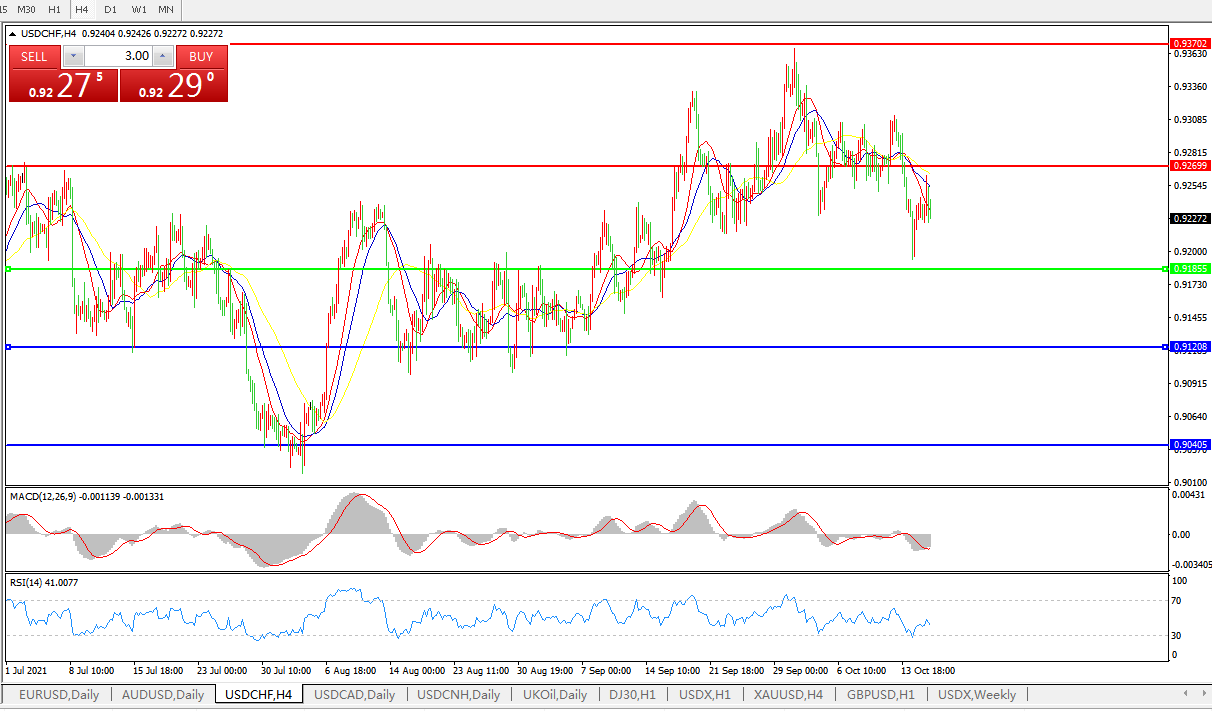The height and width of the screenshot is (711, 1212).
Task: Open the UKOil,Daily chart tab
Action: tap(556, 694)
